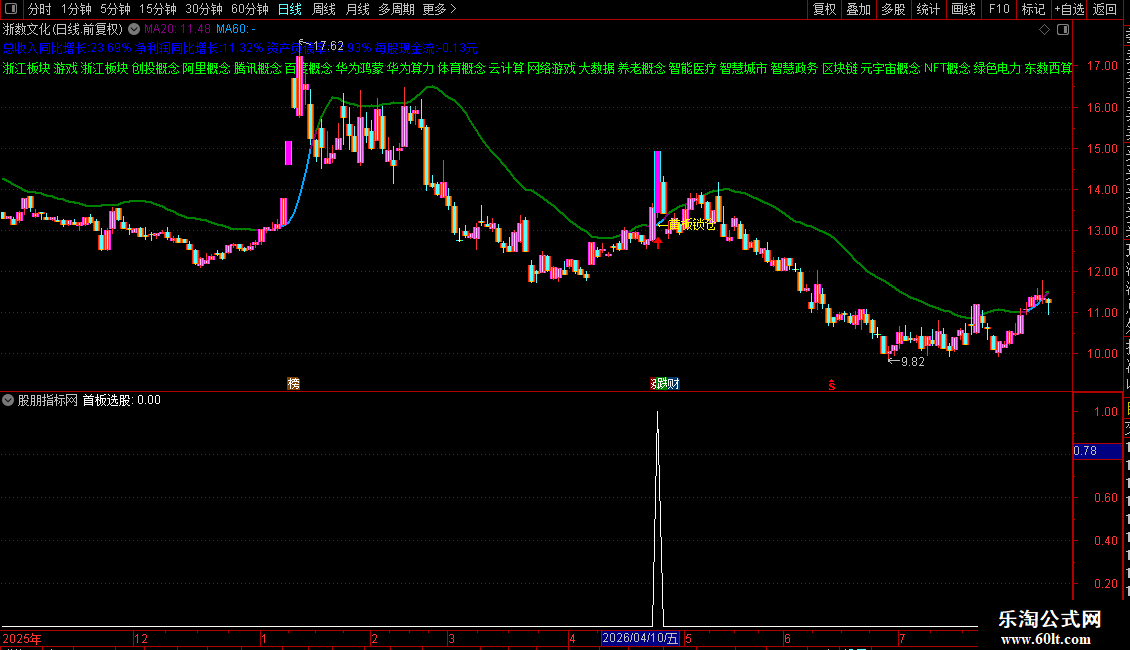Click the 云计算 concept tag
The height and width of the screenshot is (650, 1130).
tap(507, 68)
